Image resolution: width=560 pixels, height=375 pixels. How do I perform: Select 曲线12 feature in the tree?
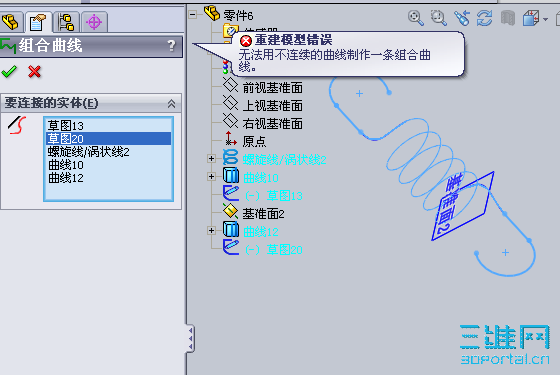[261, 232]
